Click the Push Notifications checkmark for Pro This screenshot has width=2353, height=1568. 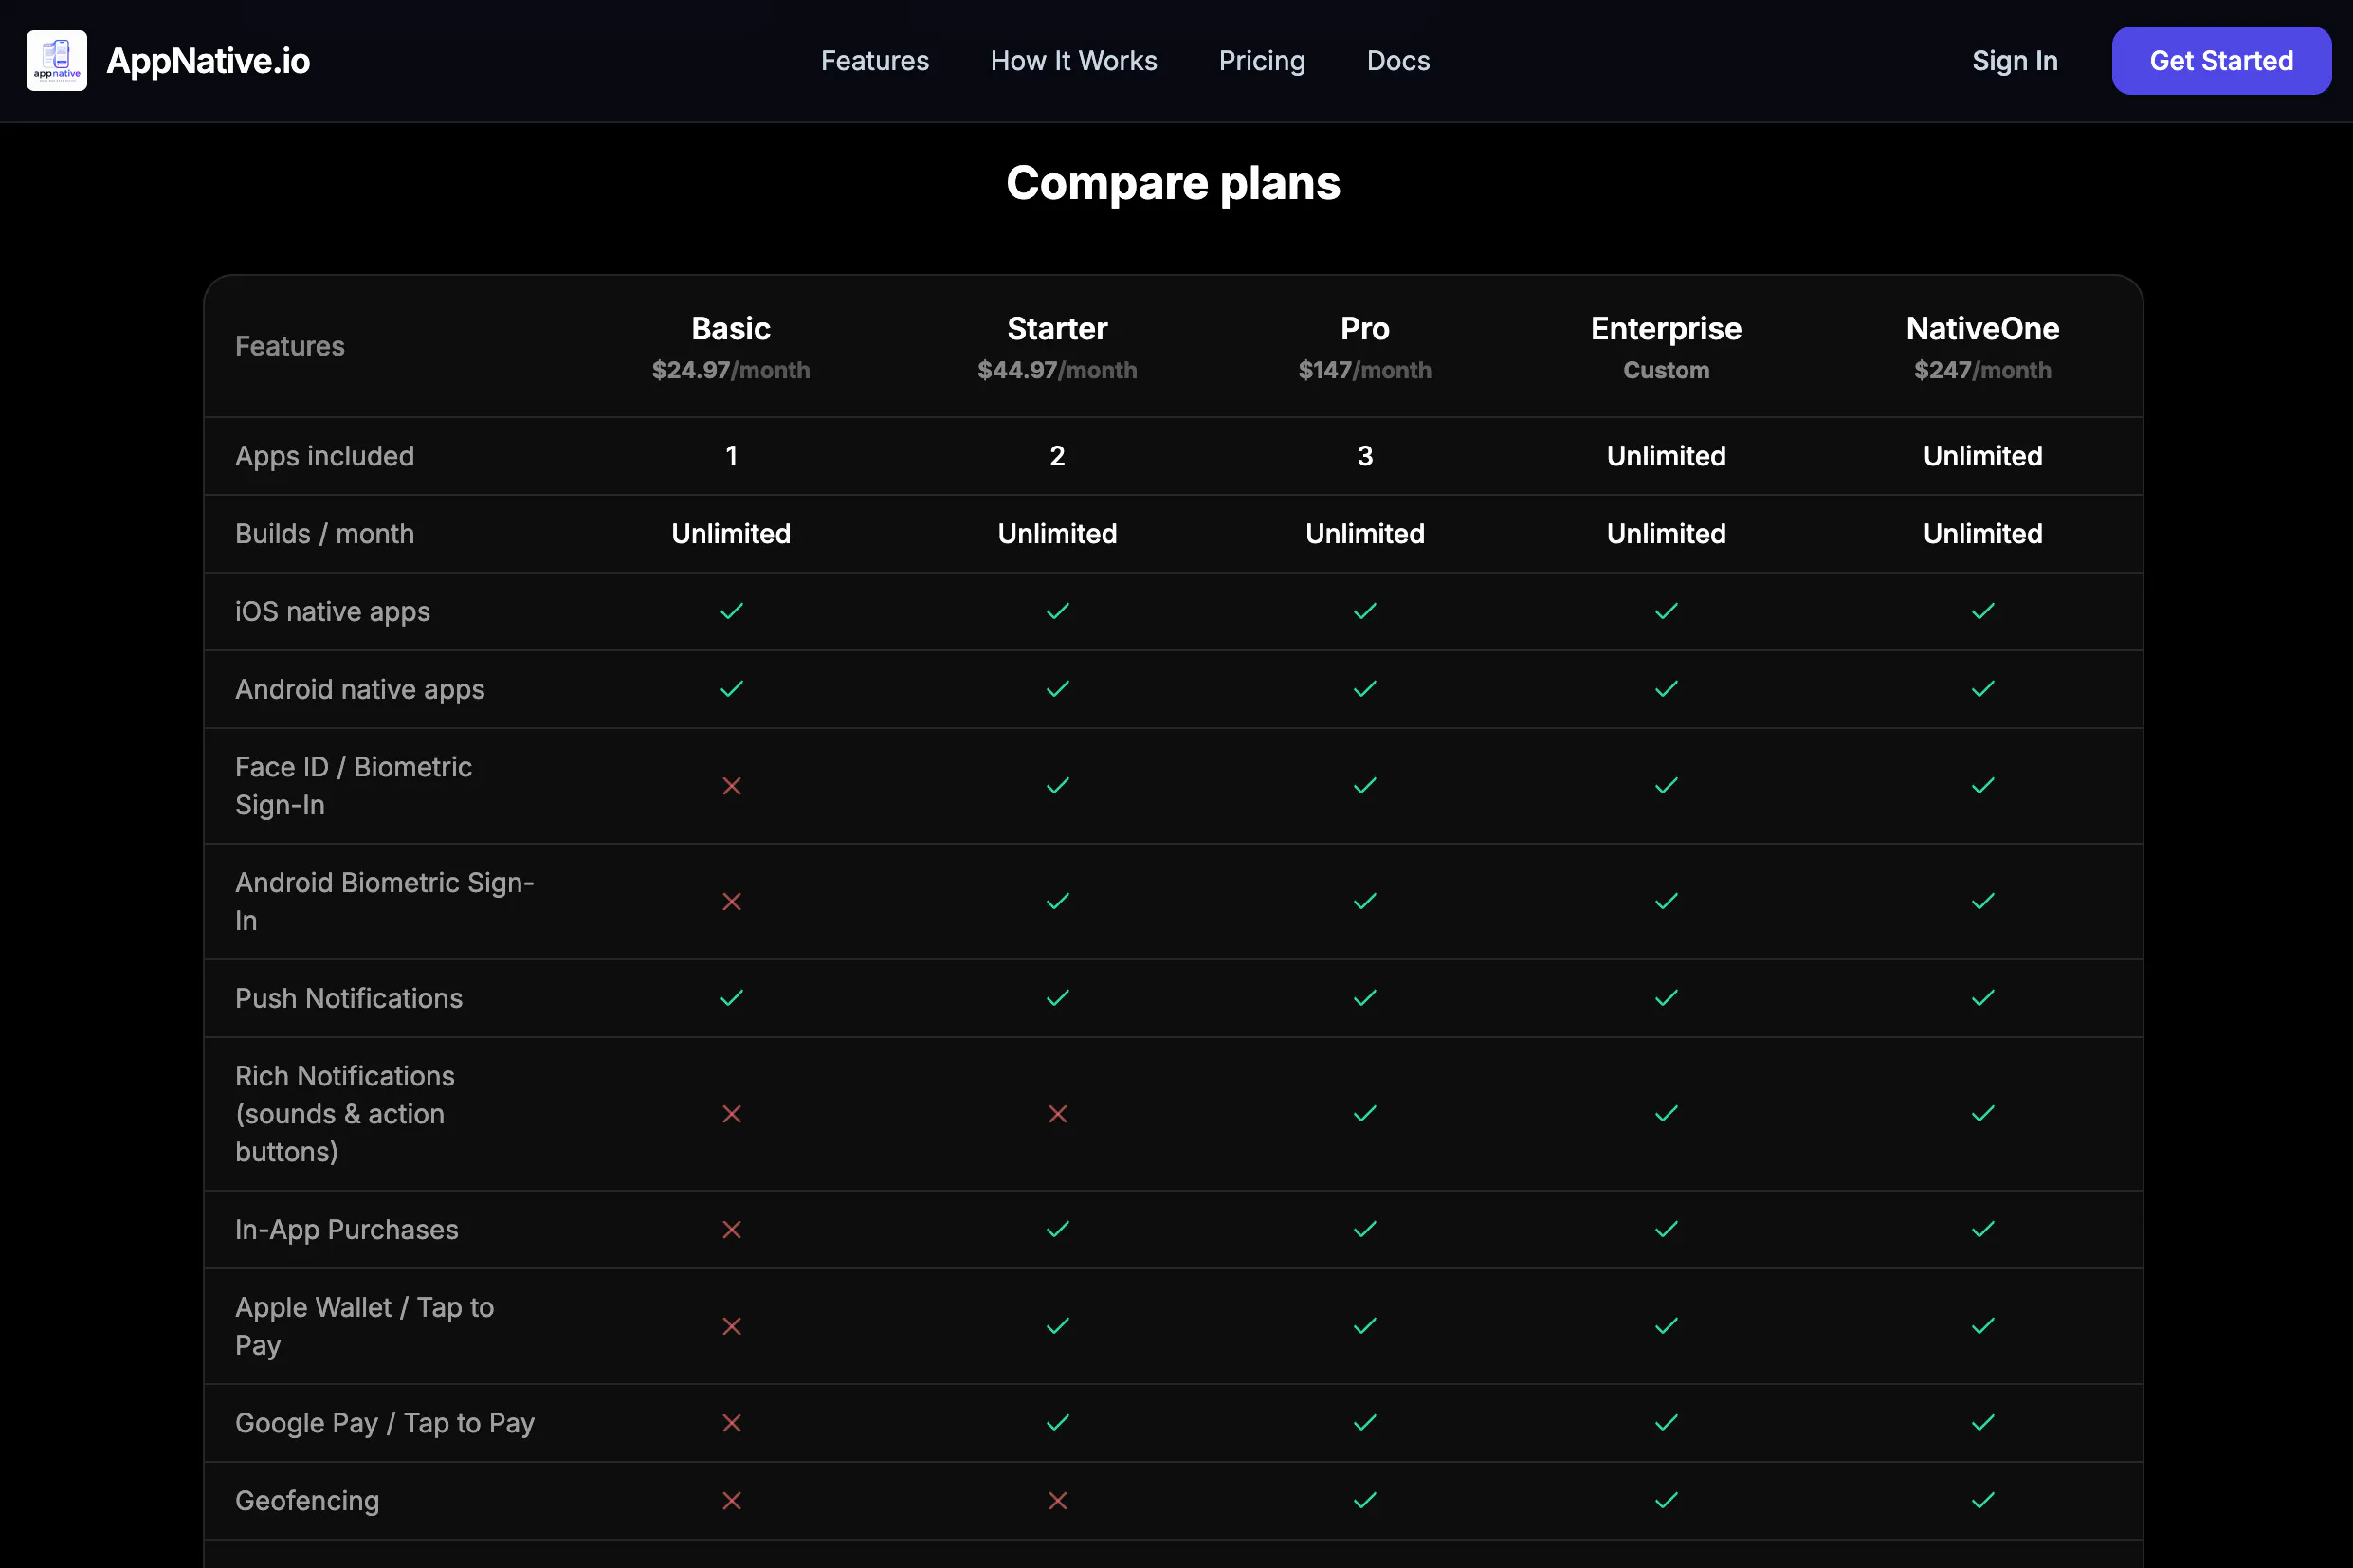click(x=1364, y=998)
